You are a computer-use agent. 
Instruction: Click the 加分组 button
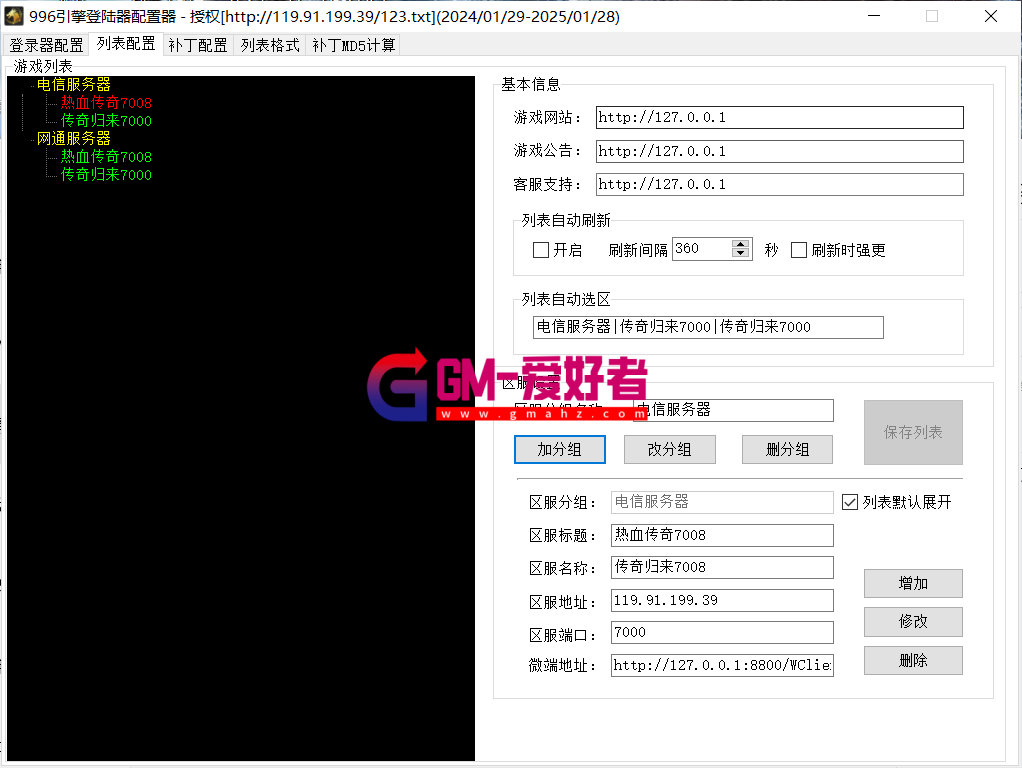[560, 450]
